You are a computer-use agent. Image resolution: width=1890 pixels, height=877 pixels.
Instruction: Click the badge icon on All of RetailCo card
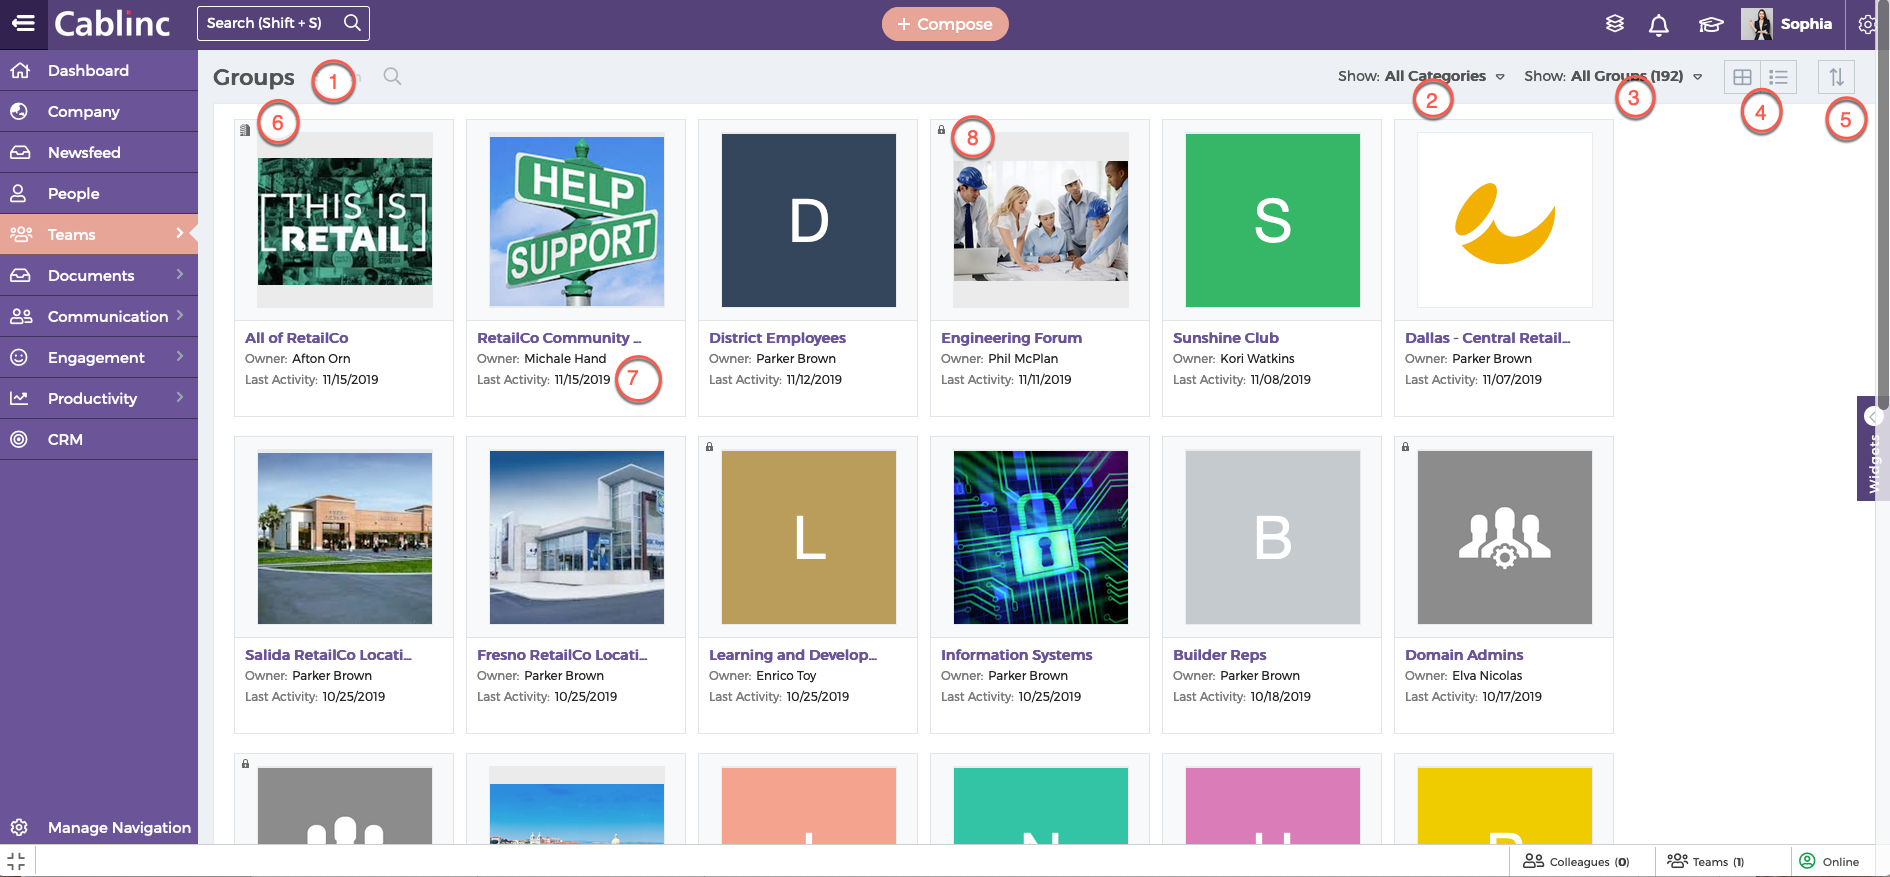click(x=245, y=130)
